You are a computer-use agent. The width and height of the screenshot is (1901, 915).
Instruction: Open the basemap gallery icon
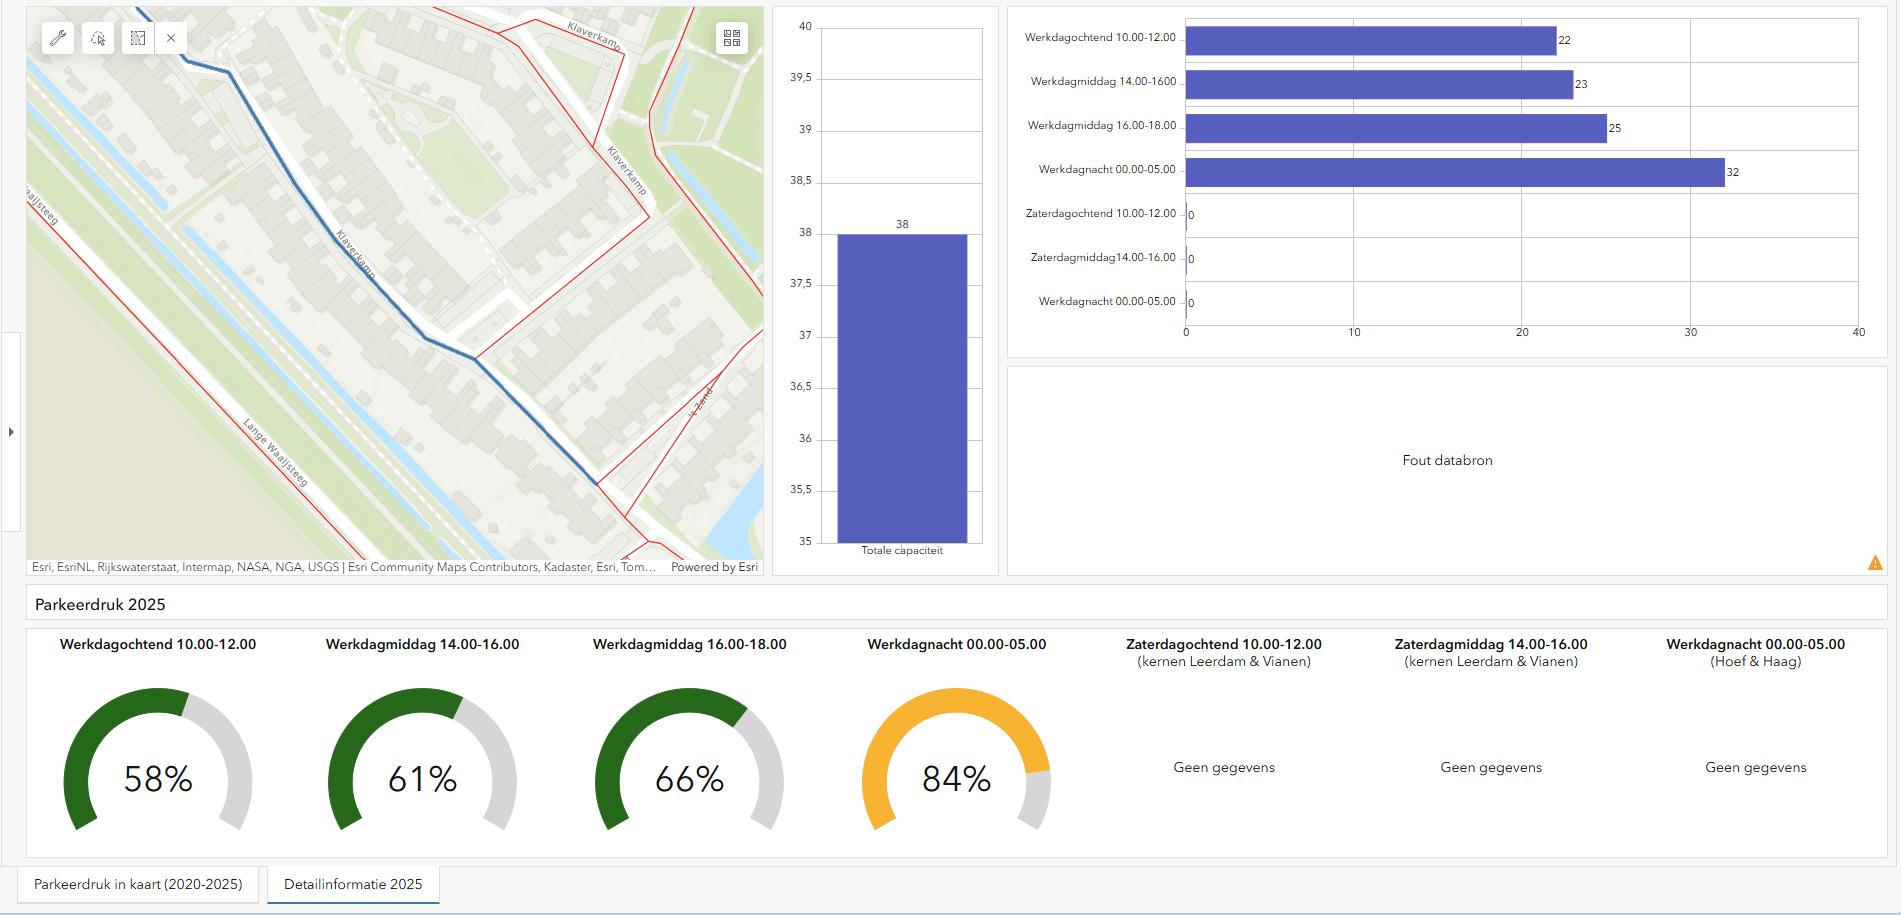(732, 38)
